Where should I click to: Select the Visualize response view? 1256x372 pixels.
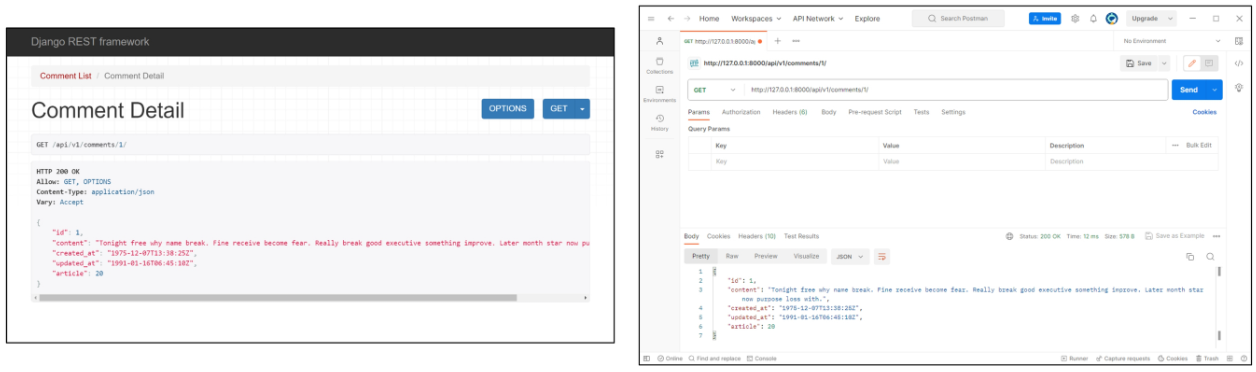806,257
